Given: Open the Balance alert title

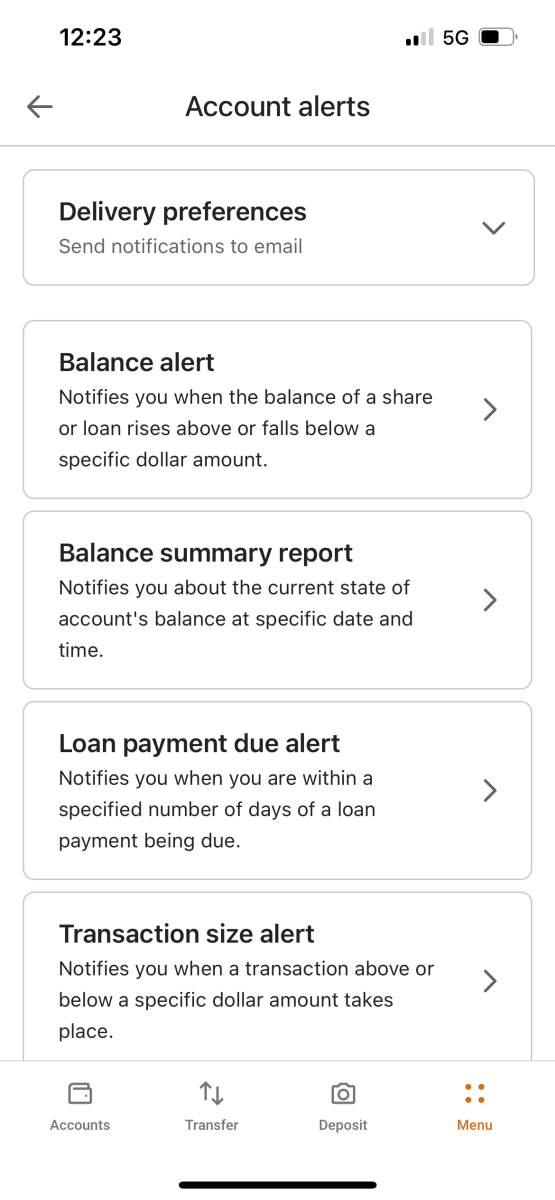Looking at the screenshot, I should tap(137, 362).
